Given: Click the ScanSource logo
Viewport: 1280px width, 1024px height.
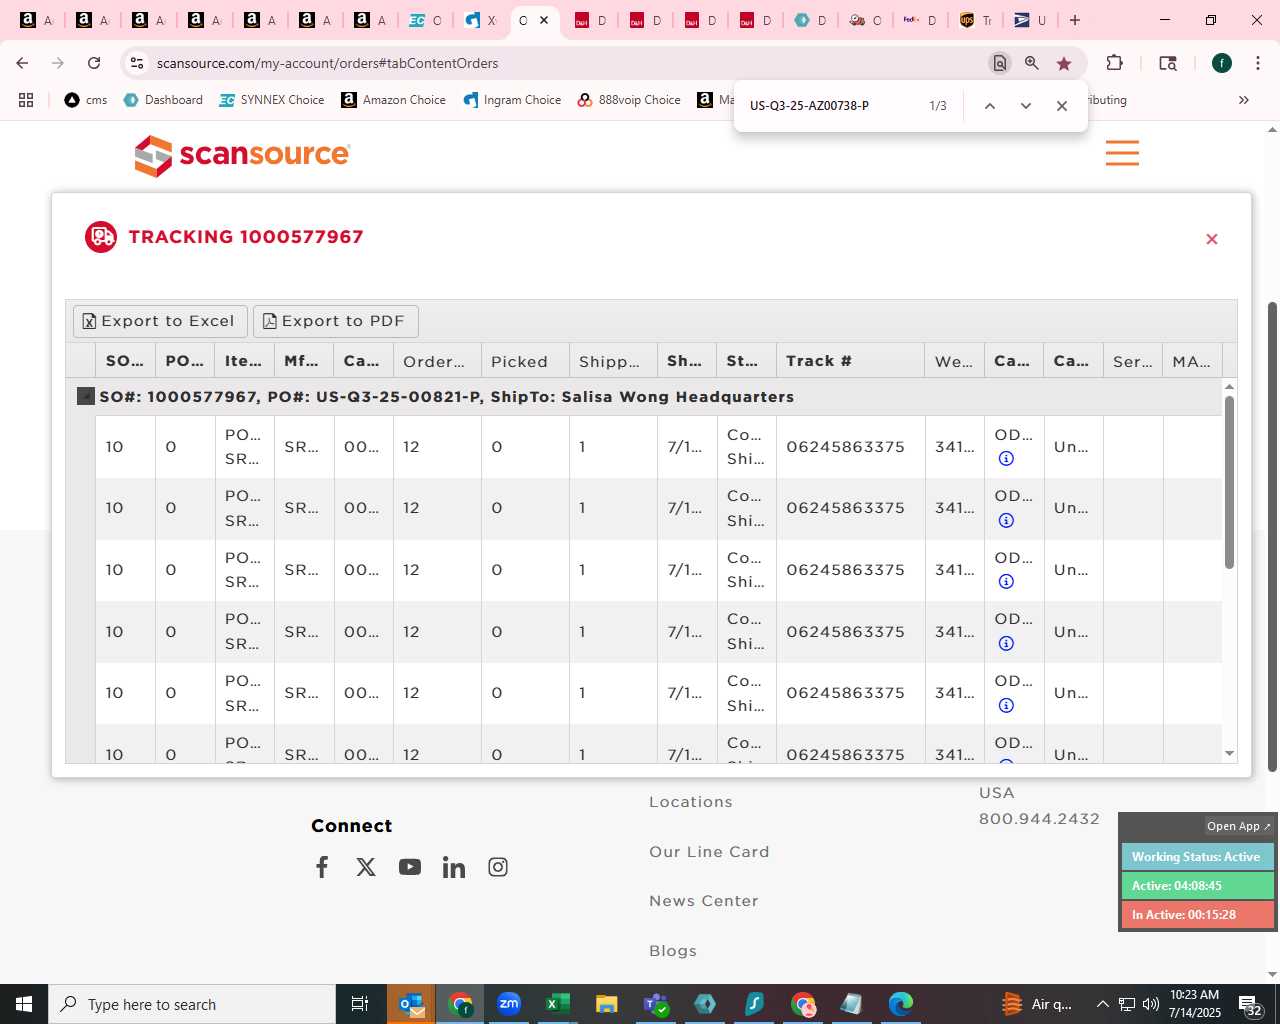Looking at the screenshot, I should (242, 155).
